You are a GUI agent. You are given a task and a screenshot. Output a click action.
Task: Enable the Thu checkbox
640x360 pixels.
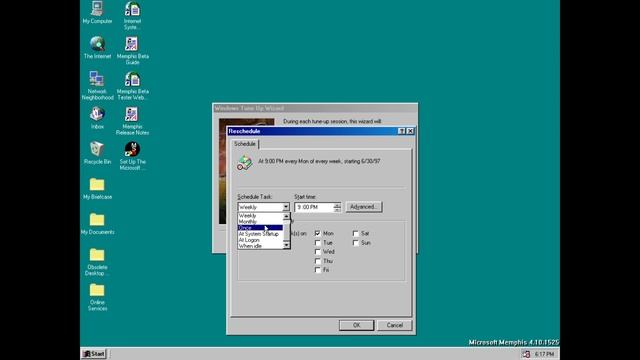coord(318,261)
